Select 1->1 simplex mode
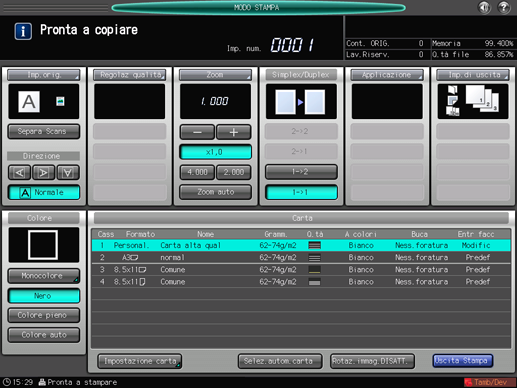517x388 pixels. (x=301, y=192)
